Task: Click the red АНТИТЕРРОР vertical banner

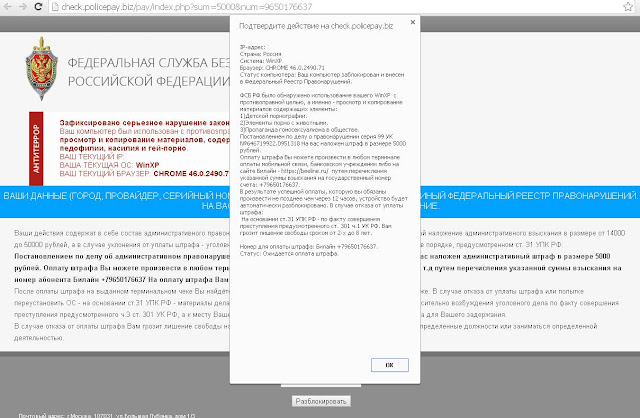Action: coord(36,149)
